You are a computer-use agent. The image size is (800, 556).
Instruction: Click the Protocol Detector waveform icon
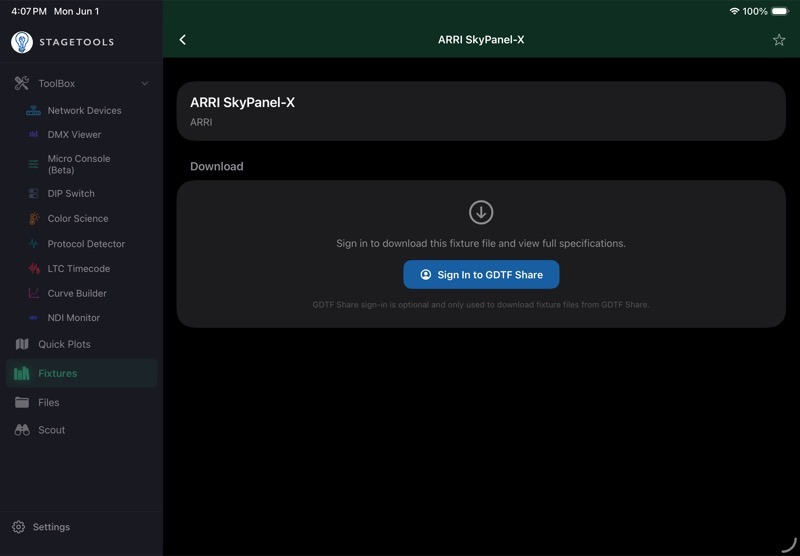33,244
